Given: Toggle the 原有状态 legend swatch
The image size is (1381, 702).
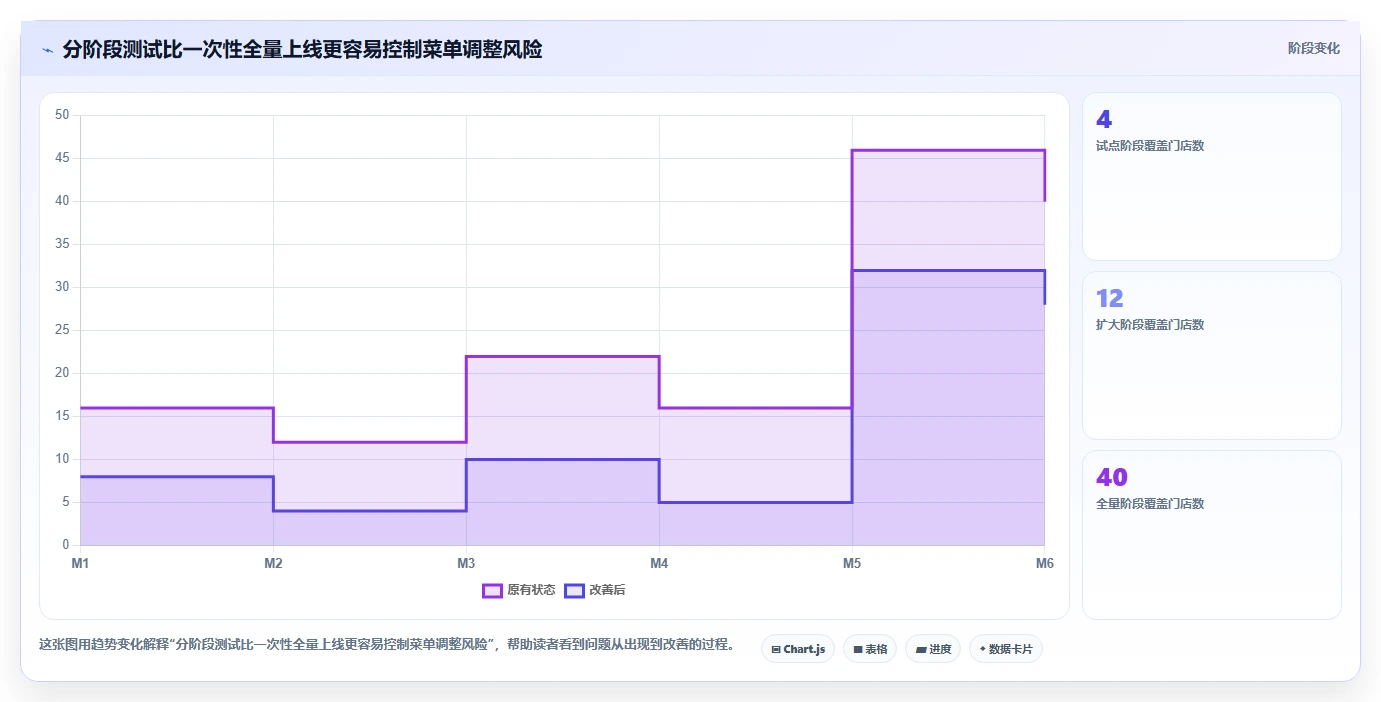Looking at the screenshot, I should (x=492, y=590).
